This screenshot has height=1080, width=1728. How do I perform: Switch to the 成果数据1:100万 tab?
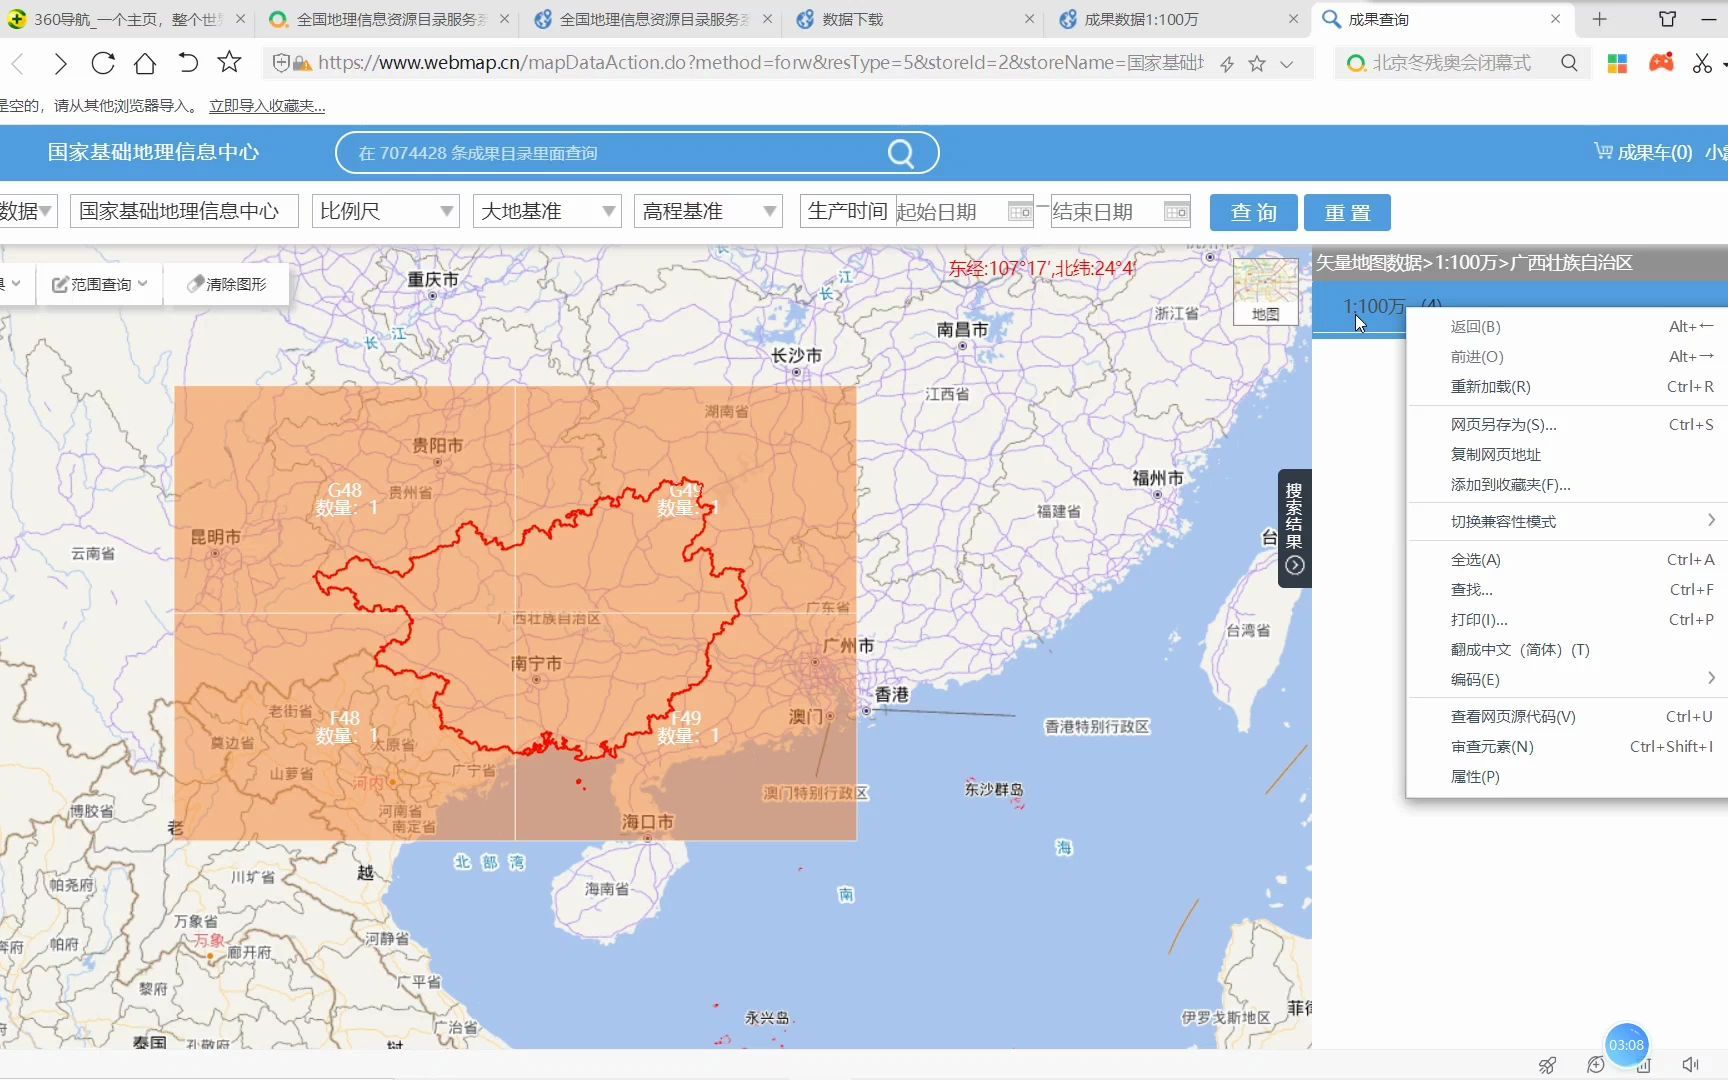coord(1178,19)
